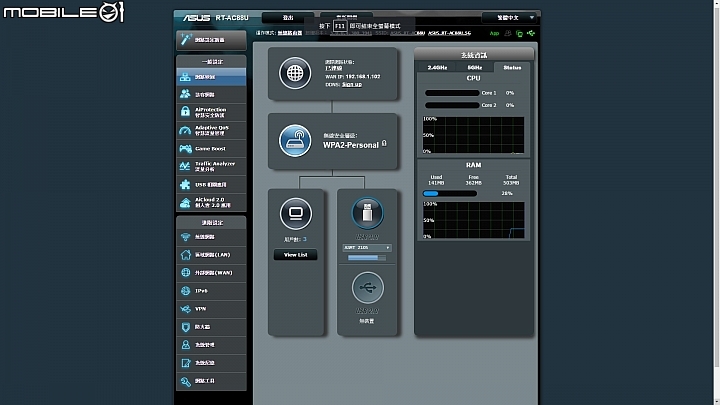Screen dimensions: 720x405
Task: Switch to the 5GHz tab
Action: [x=475, y=68]
